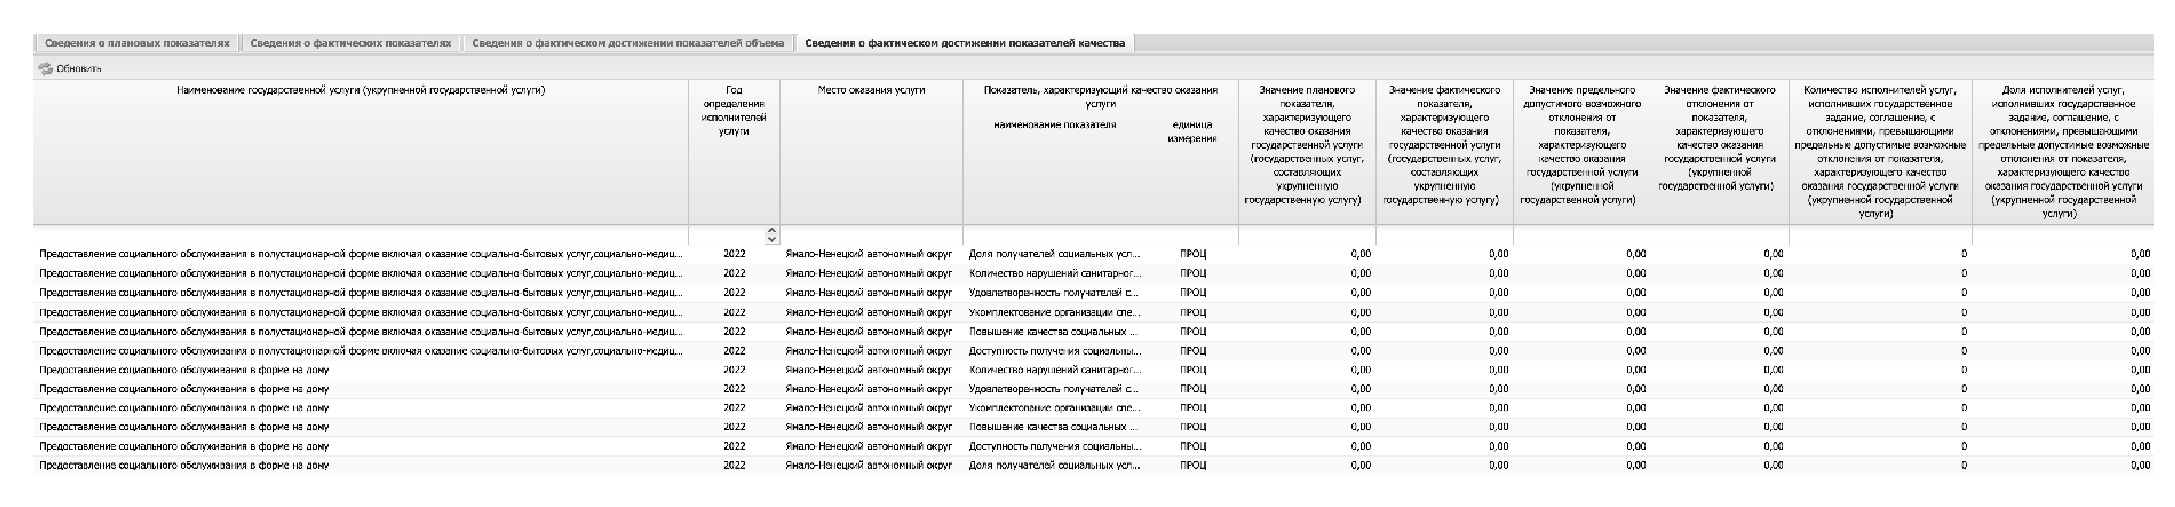
Task: Click the refresh icon next to Обновить
Action: (45, 69)
